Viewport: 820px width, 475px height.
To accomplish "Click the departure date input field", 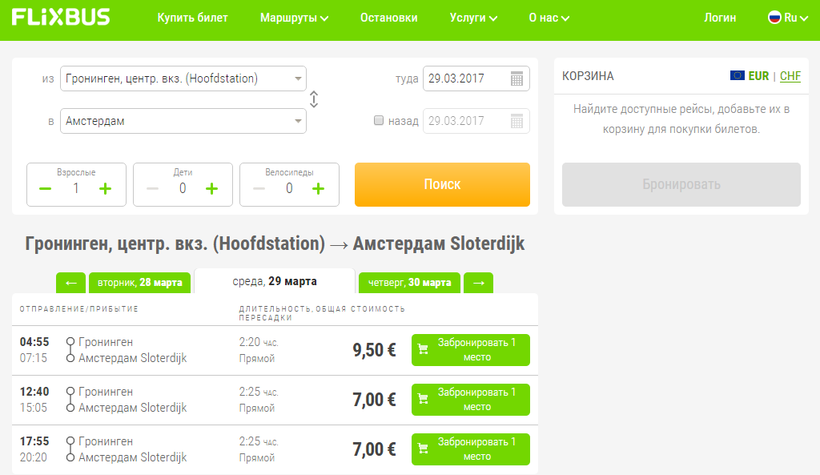I will click(x=465, y=79).
